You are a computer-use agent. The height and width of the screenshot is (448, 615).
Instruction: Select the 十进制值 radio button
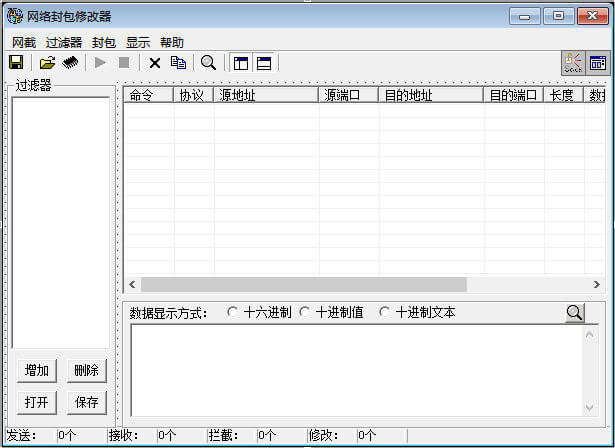point(305,312)
